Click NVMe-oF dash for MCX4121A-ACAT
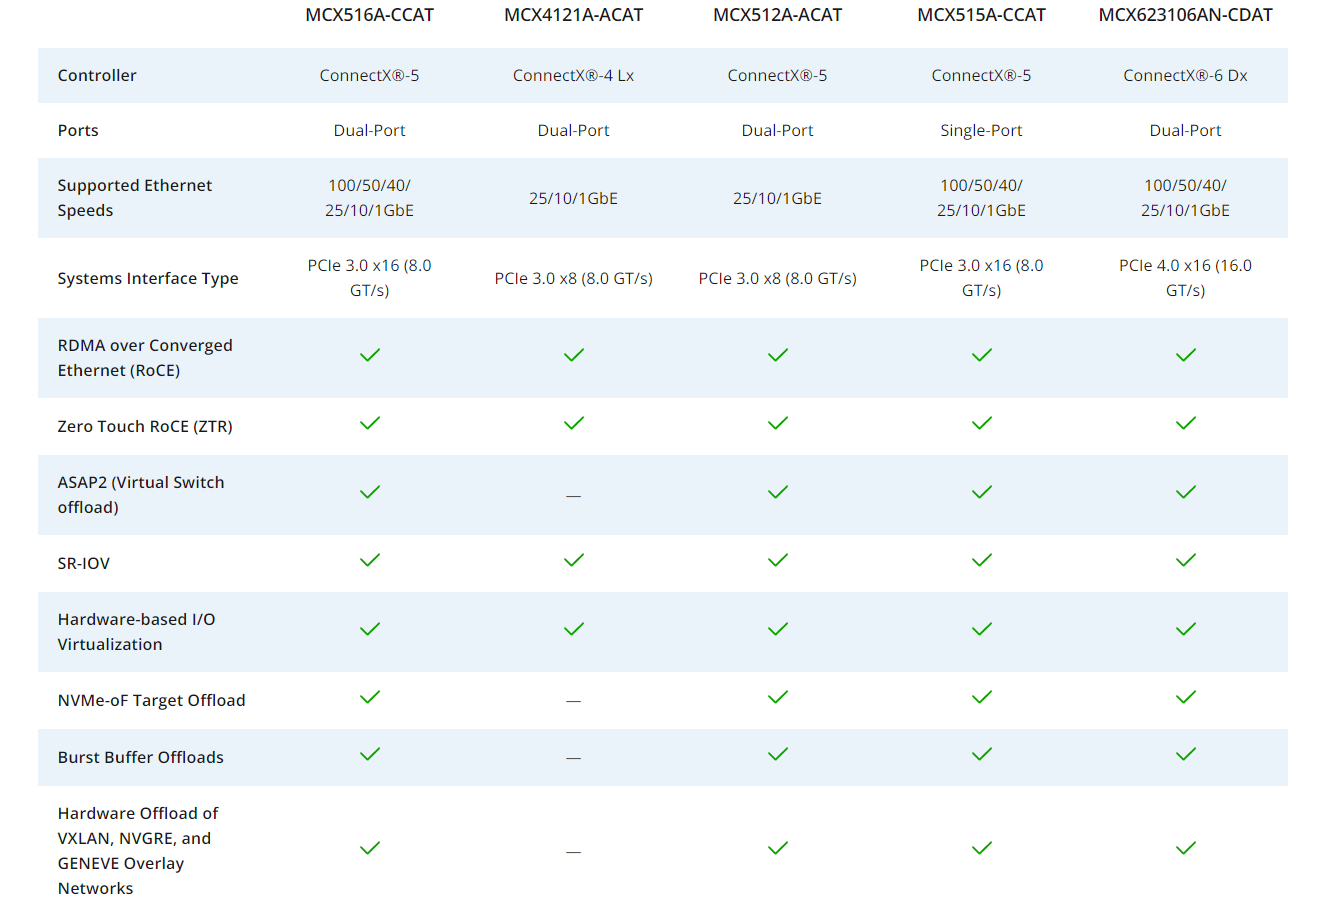 pyautogui.click(x=573, y=701)
